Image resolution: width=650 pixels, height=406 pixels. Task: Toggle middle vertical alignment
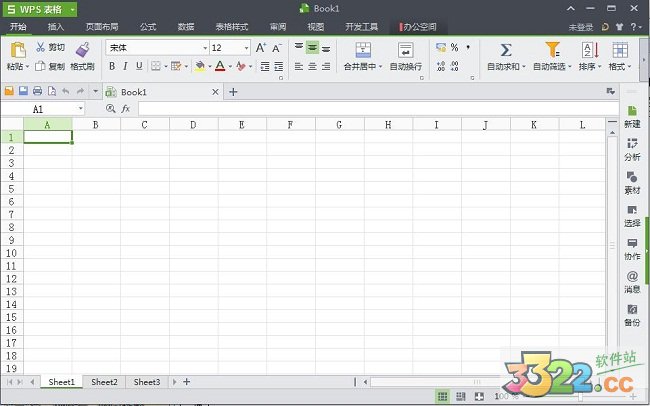click(313, 48)
